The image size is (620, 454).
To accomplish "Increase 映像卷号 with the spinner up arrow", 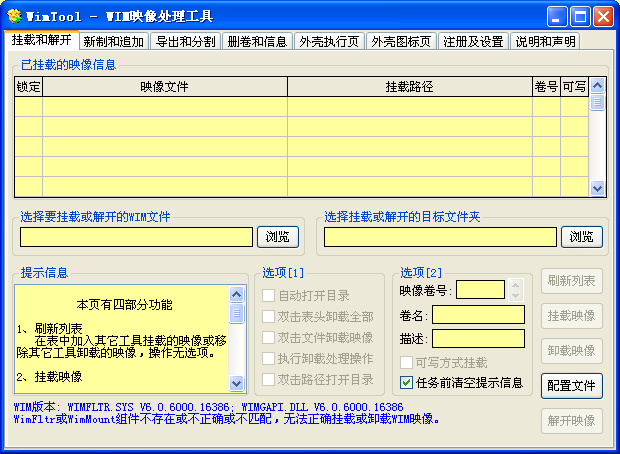I will [x=515, y=285].
